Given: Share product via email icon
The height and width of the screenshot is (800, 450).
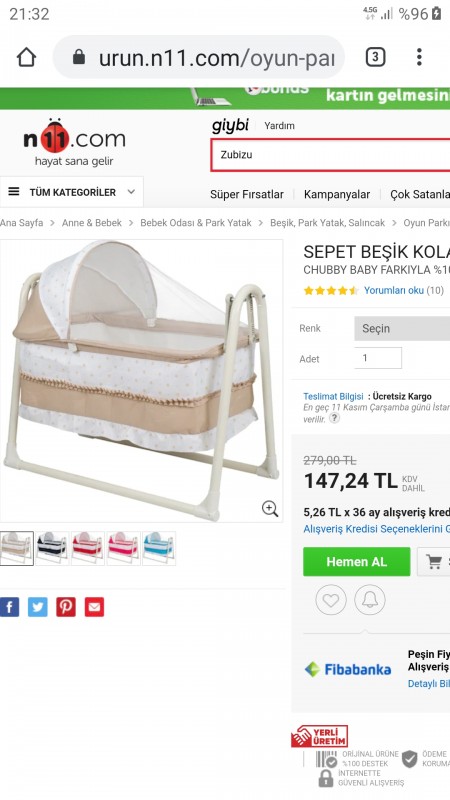Looking at the screenshot, I should click(94, 607).
